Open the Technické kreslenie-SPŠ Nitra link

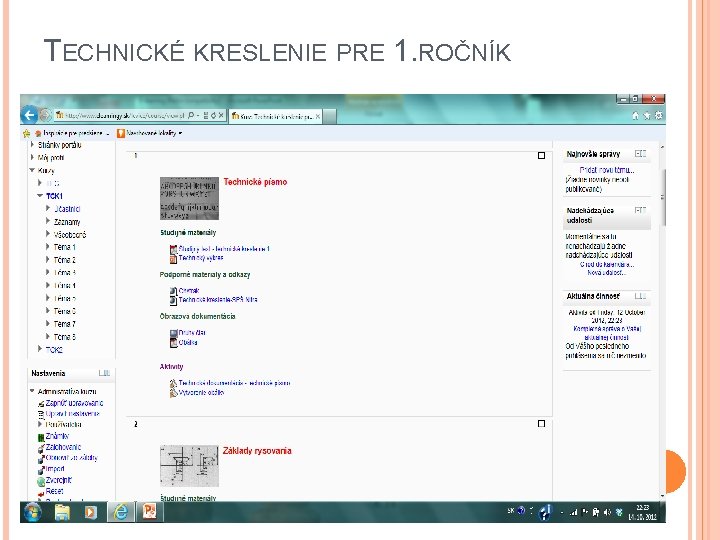tap(218, 300)
